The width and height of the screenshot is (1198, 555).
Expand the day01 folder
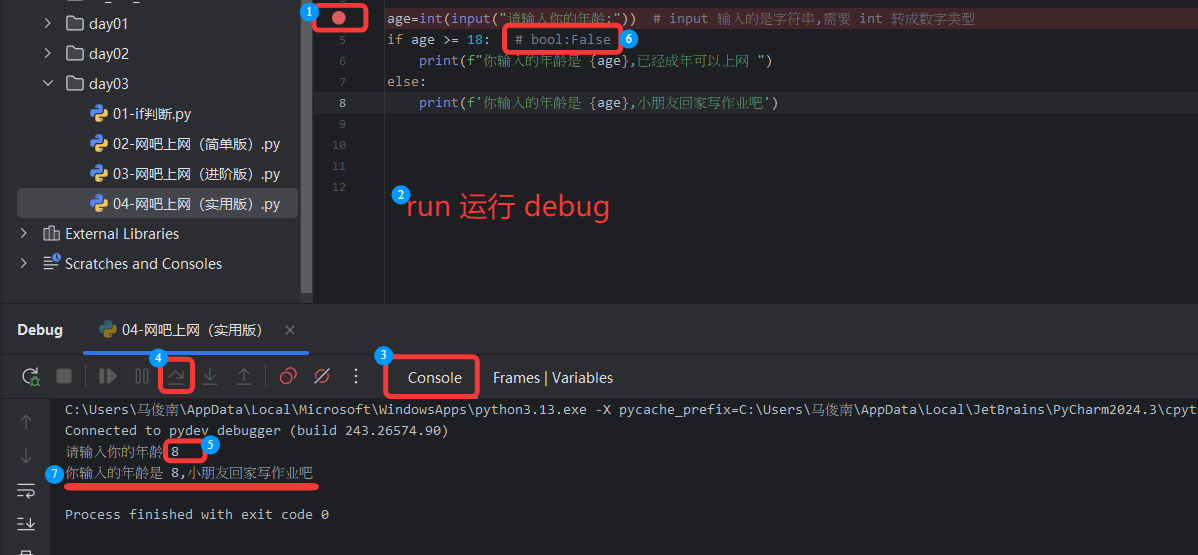point(47,24)
